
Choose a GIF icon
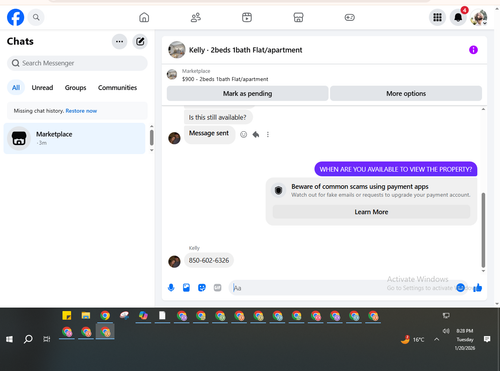tap(217, 288)
